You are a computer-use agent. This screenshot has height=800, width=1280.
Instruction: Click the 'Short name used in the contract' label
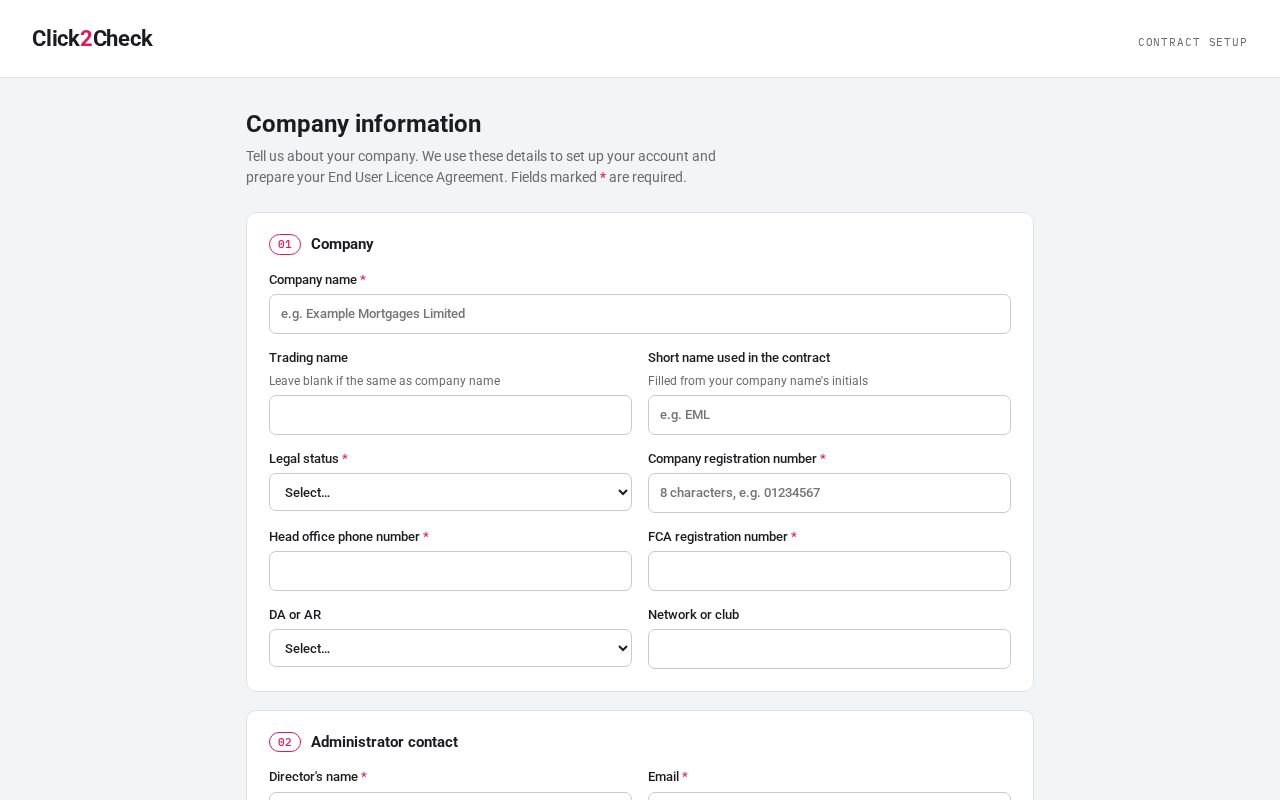click(x=739, y=358)
